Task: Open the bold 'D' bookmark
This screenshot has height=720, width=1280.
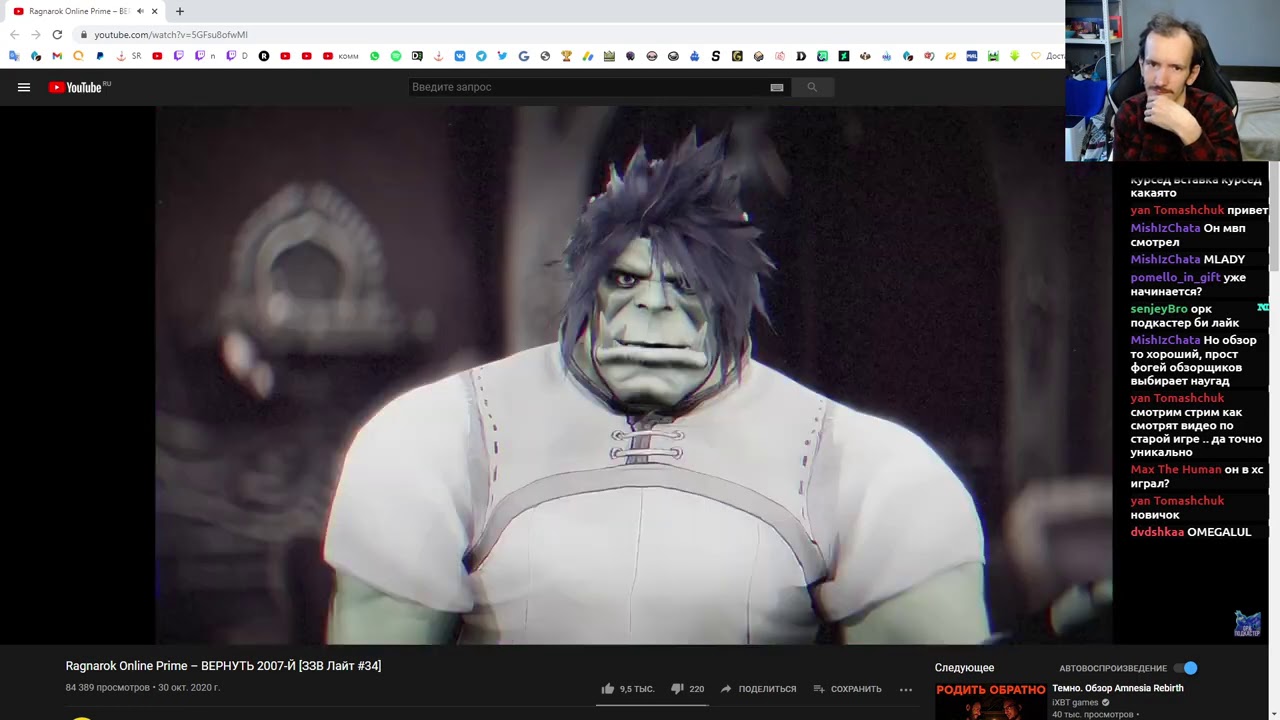Action: click(x=801, y=56)
